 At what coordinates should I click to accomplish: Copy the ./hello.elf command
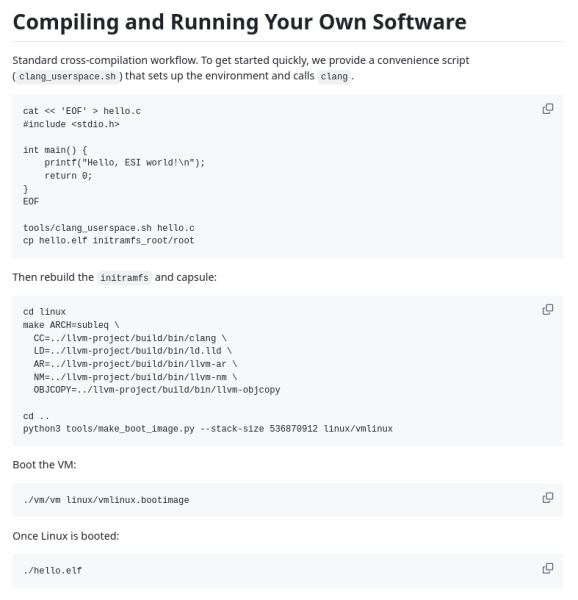547,569
